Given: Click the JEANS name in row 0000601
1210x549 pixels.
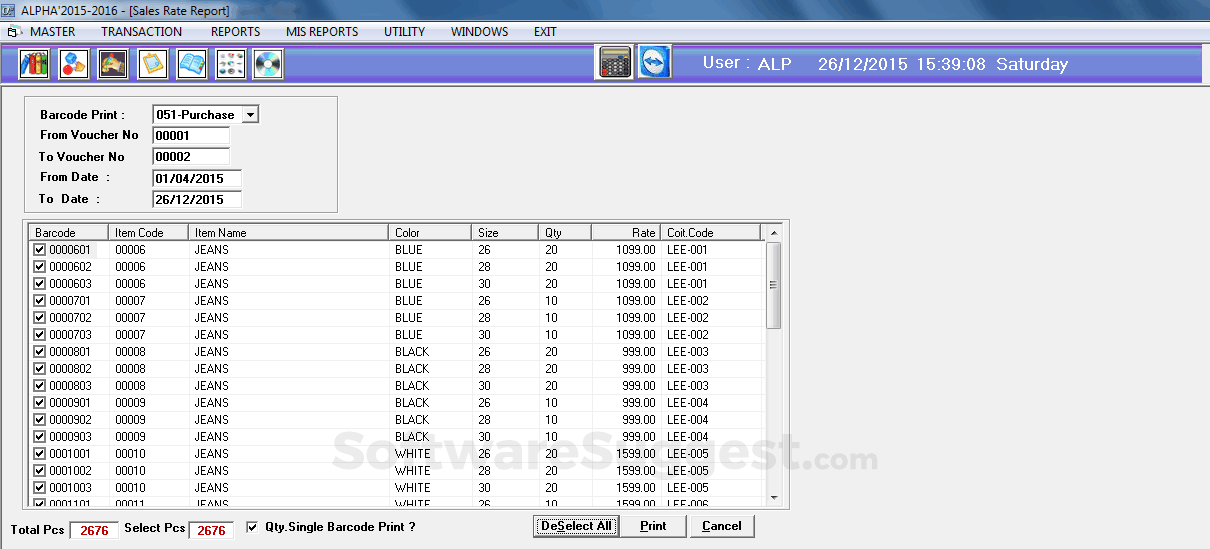Looking at the screenshot, I should [211, 250].
